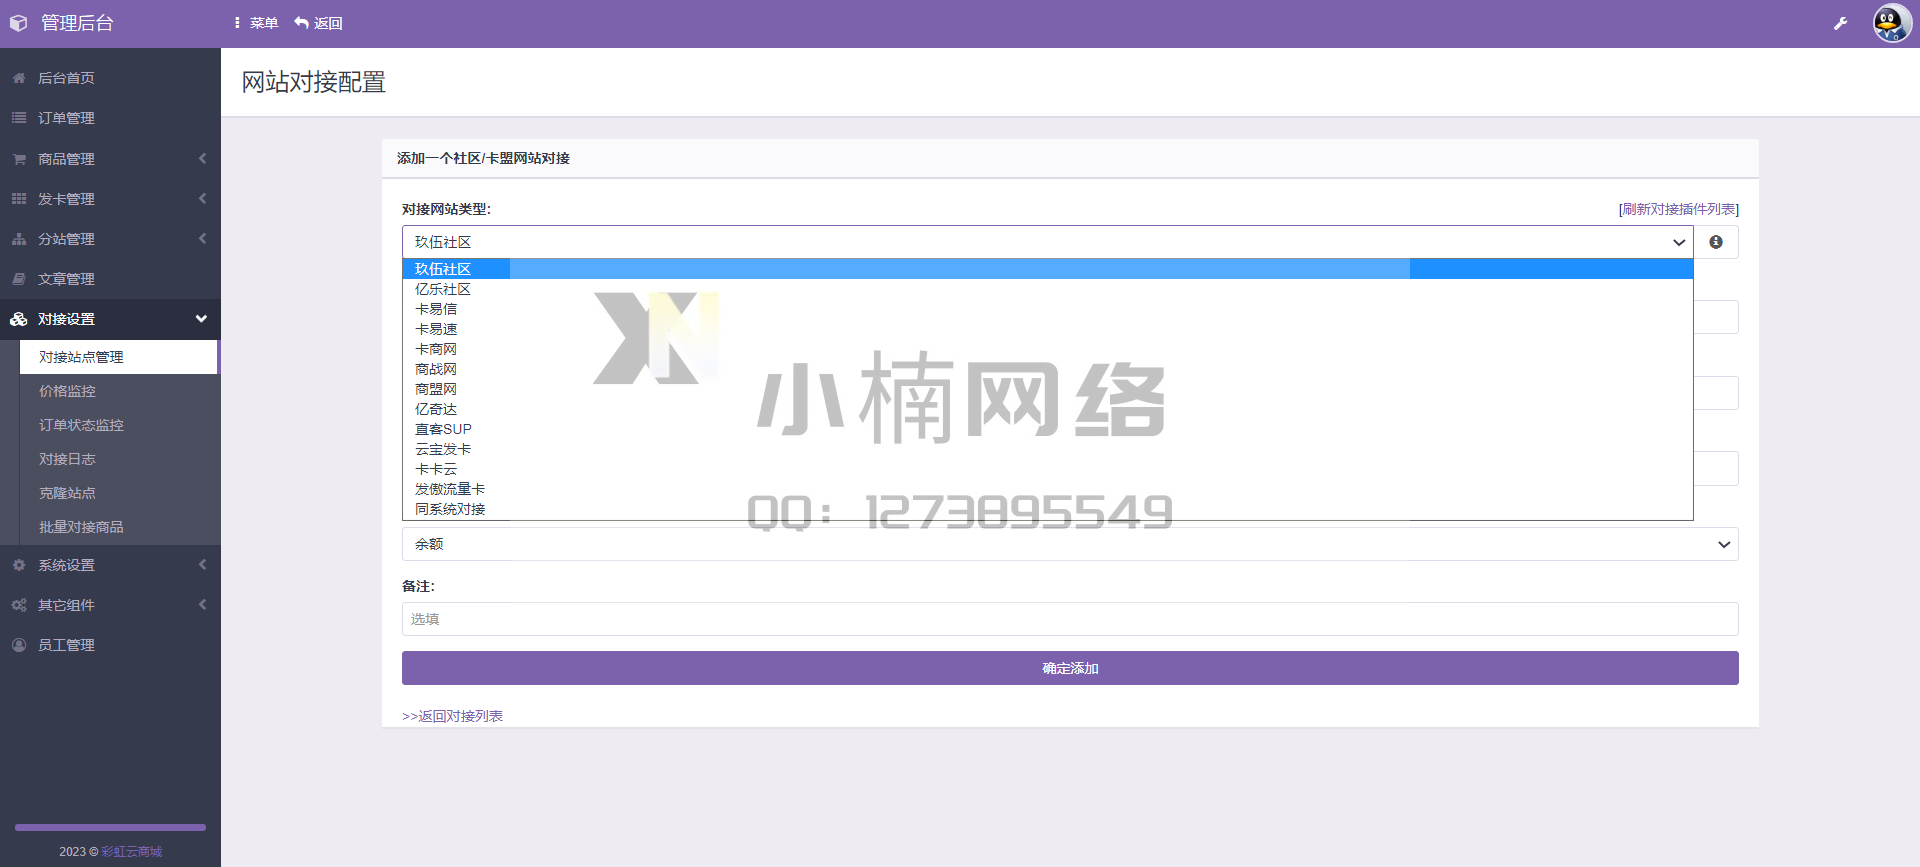
Task: Choose 商盟网 from the dropdown list
Action: coord(1047,389)
